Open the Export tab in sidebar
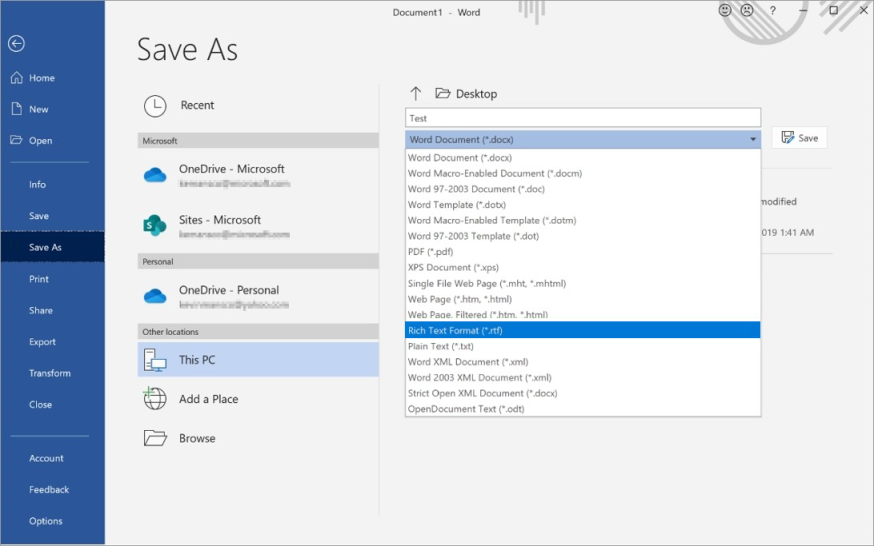This screenshot has height=546, width=874. (x=43, y=342)
